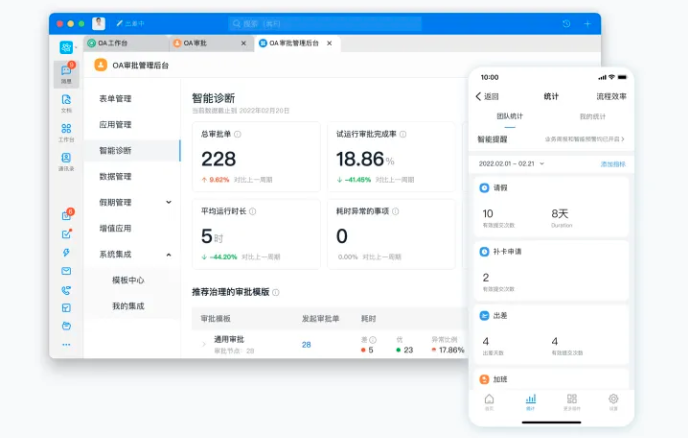
Task: Open the 2022.02.01 – 02.21 date dropdown
Action: [x=511, y=164]
